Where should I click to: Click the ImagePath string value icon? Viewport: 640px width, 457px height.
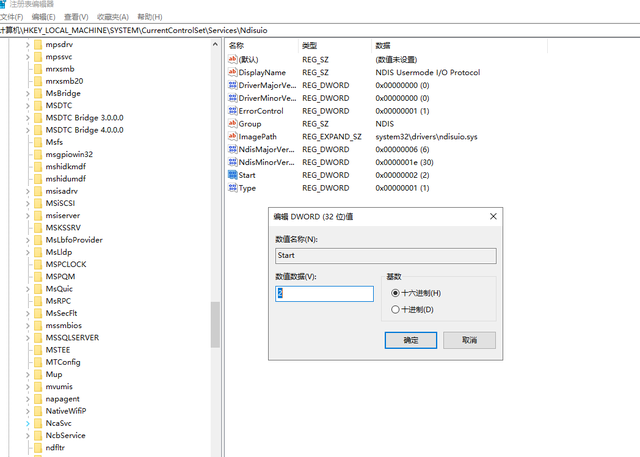232,137
